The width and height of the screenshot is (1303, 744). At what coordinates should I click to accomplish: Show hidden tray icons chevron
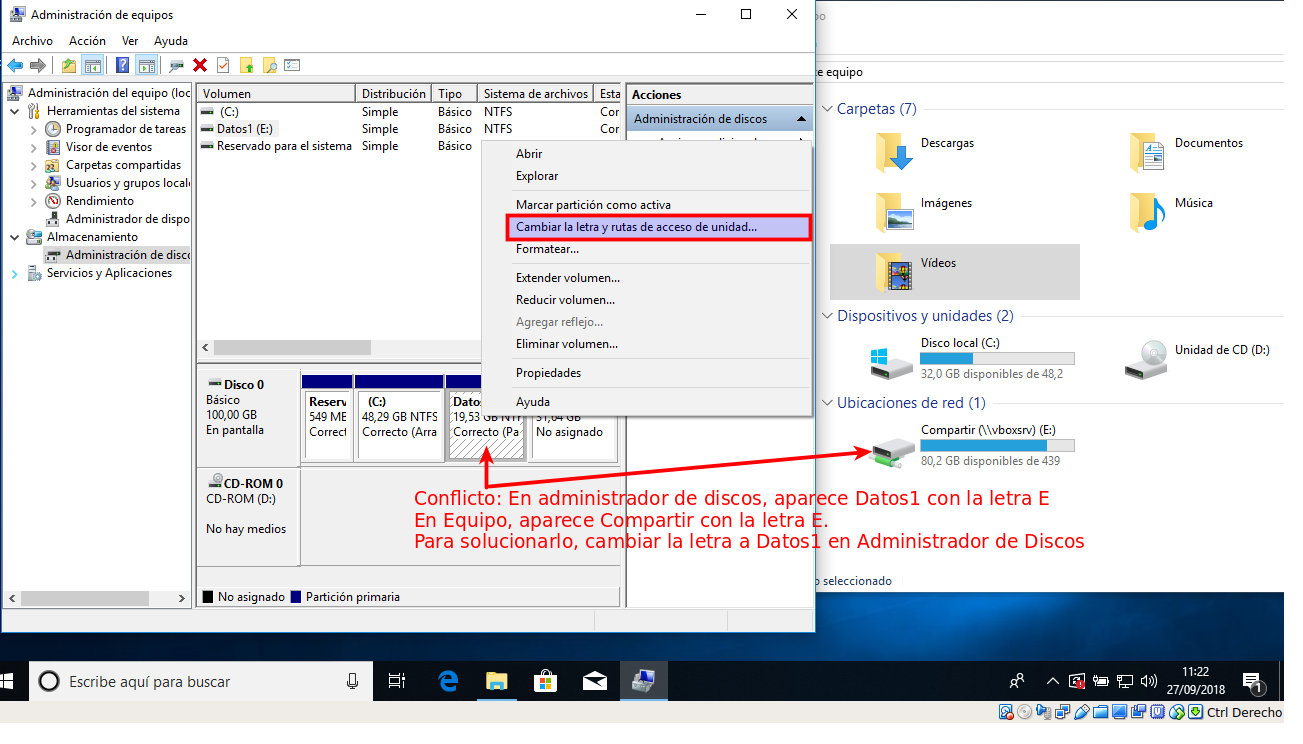click(1052, 681)
